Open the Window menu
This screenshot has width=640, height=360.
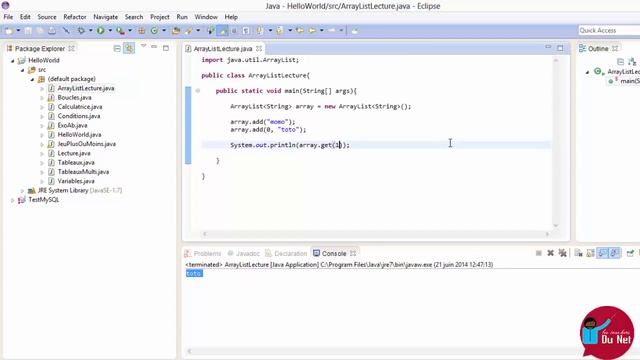(206, 17)
